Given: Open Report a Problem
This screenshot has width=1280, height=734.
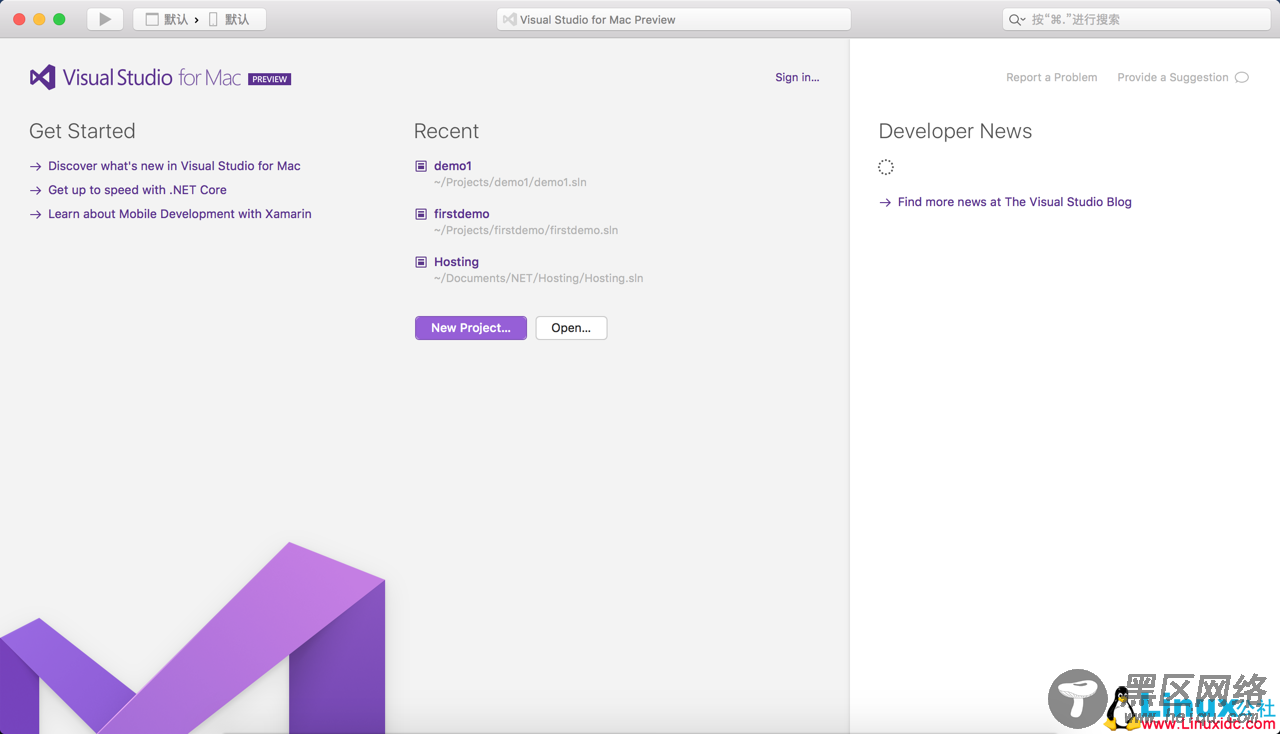Looking at the screenshot, I should 1051,77.
